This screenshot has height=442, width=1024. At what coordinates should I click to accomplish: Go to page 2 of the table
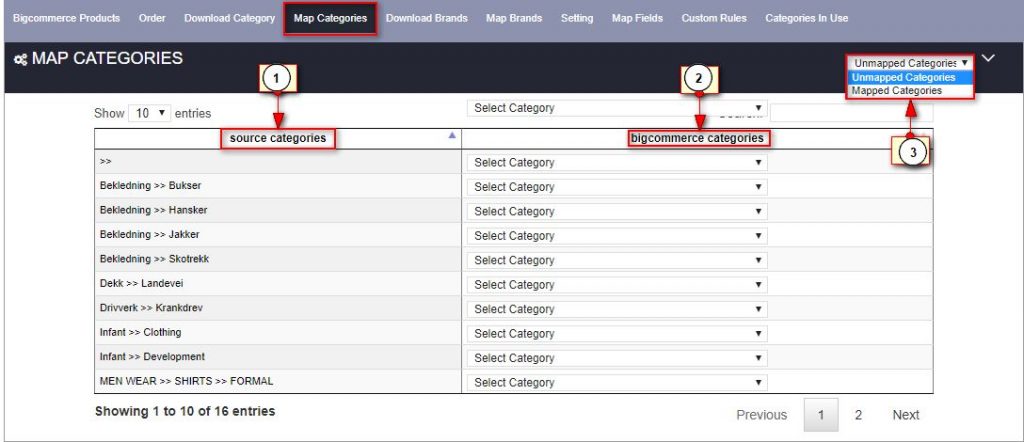pos(858,415)
